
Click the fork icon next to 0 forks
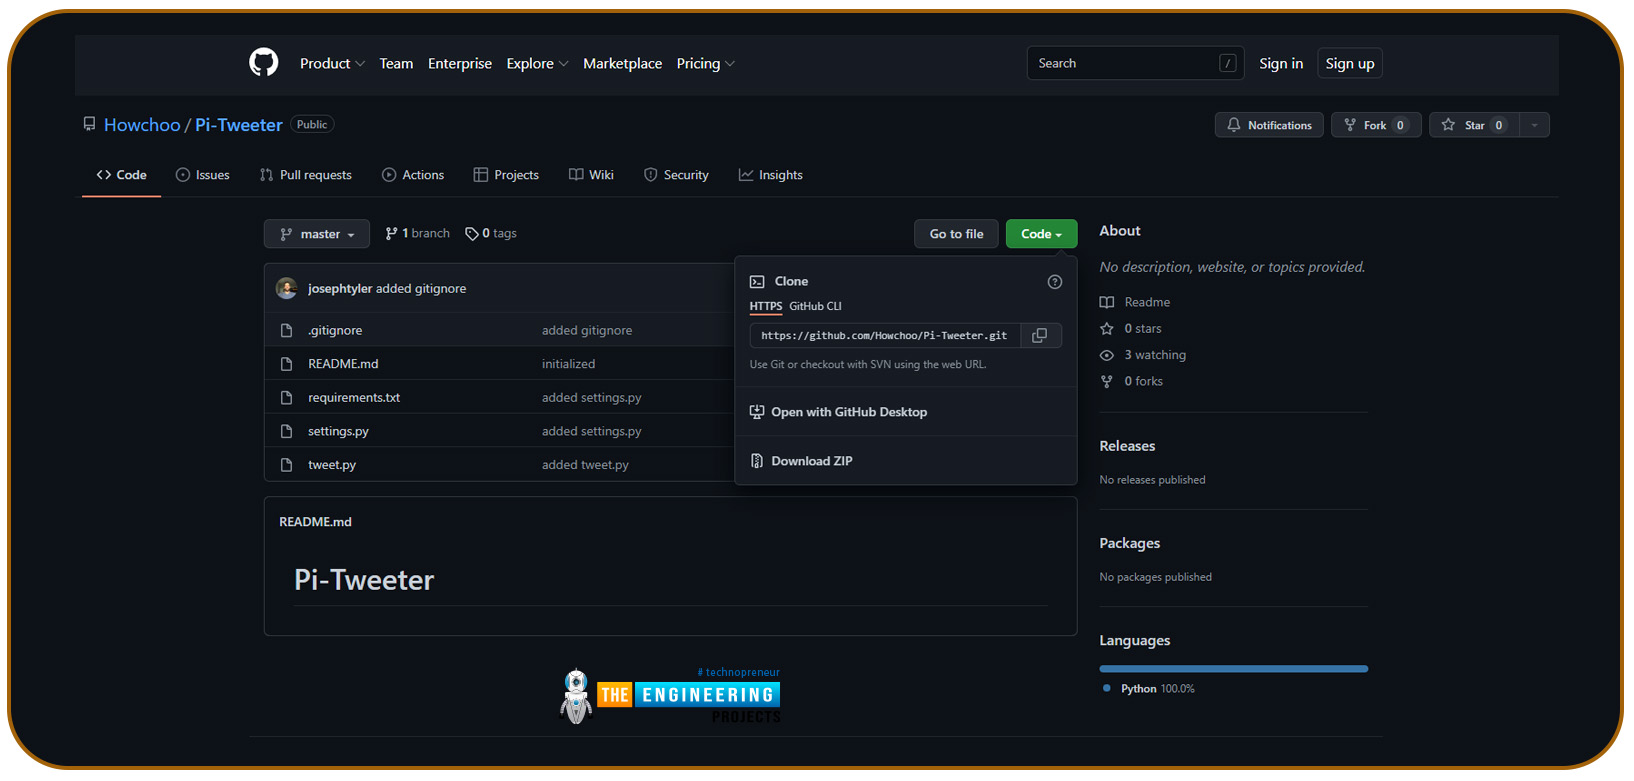click(1107, 382)
